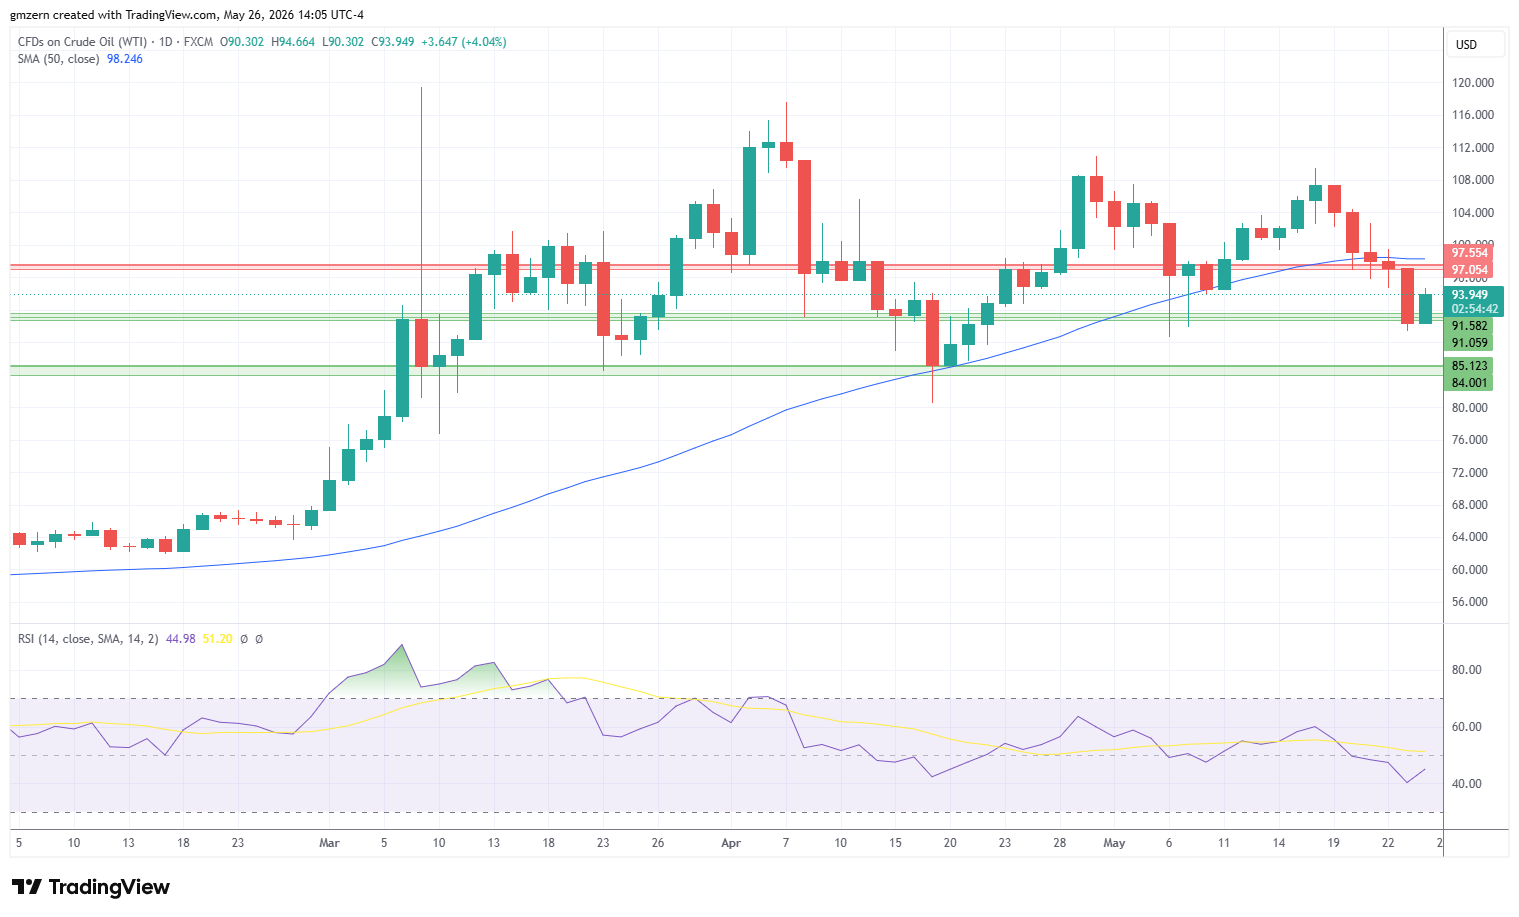Click the 60.00 RSI axis label
Viewport: 1519px width, 917px height.
[1467, 727]
